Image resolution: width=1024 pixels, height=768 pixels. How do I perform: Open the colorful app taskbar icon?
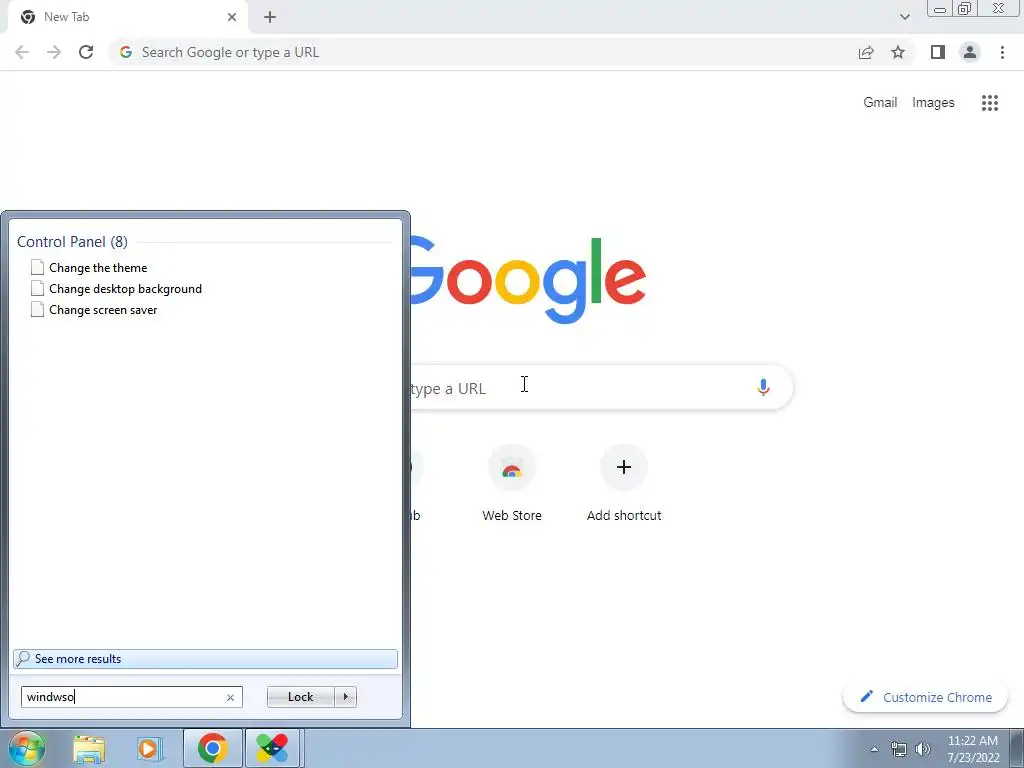272,748
